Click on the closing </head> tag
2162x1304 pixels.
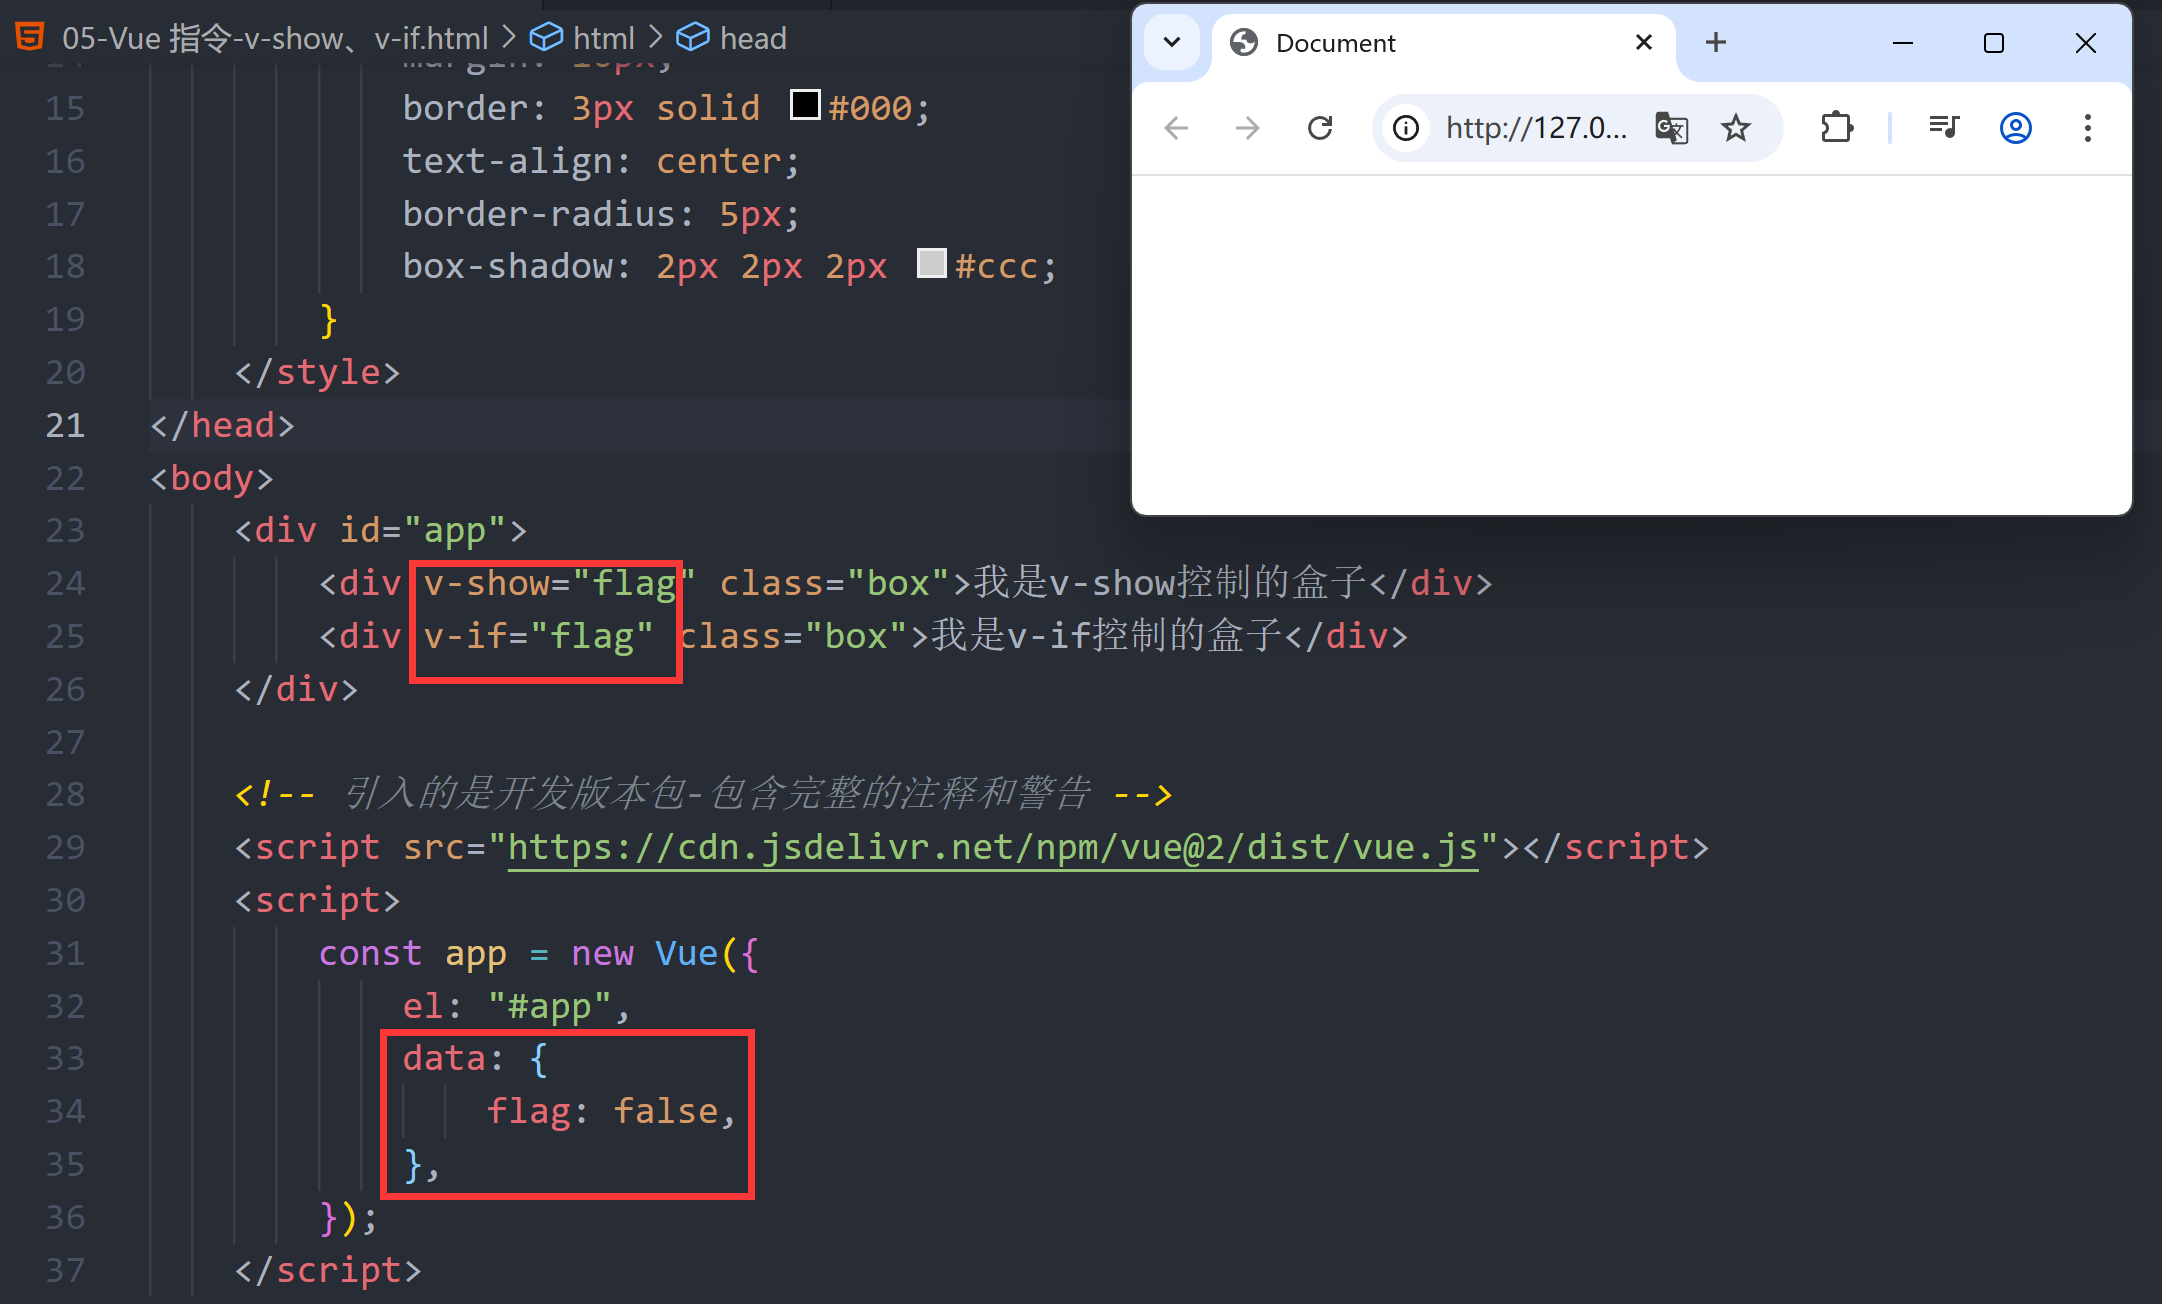(x=222, y=425)
